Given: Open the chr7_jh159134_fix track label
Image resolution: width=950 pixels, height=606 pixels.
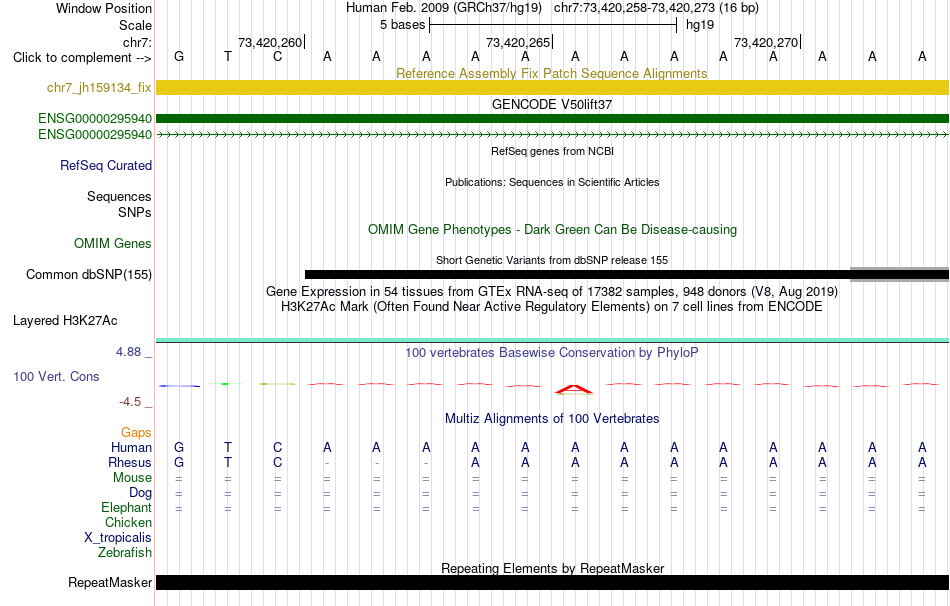Looking at the screenshot, I should coord(99,87).
